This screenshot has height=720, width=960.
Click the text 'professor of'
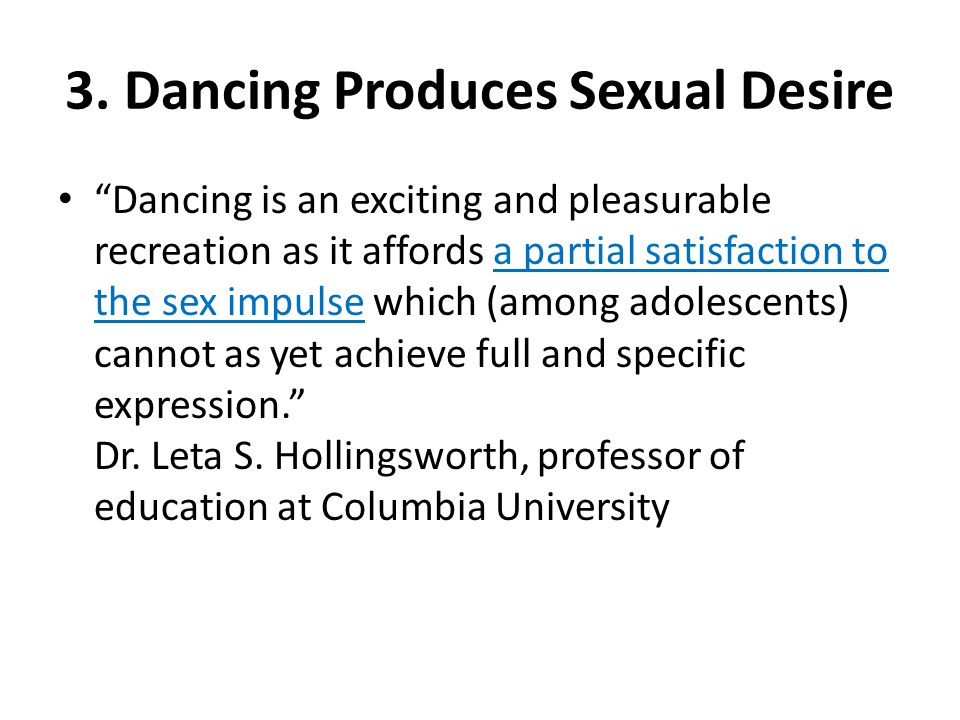tap(641, 457)
